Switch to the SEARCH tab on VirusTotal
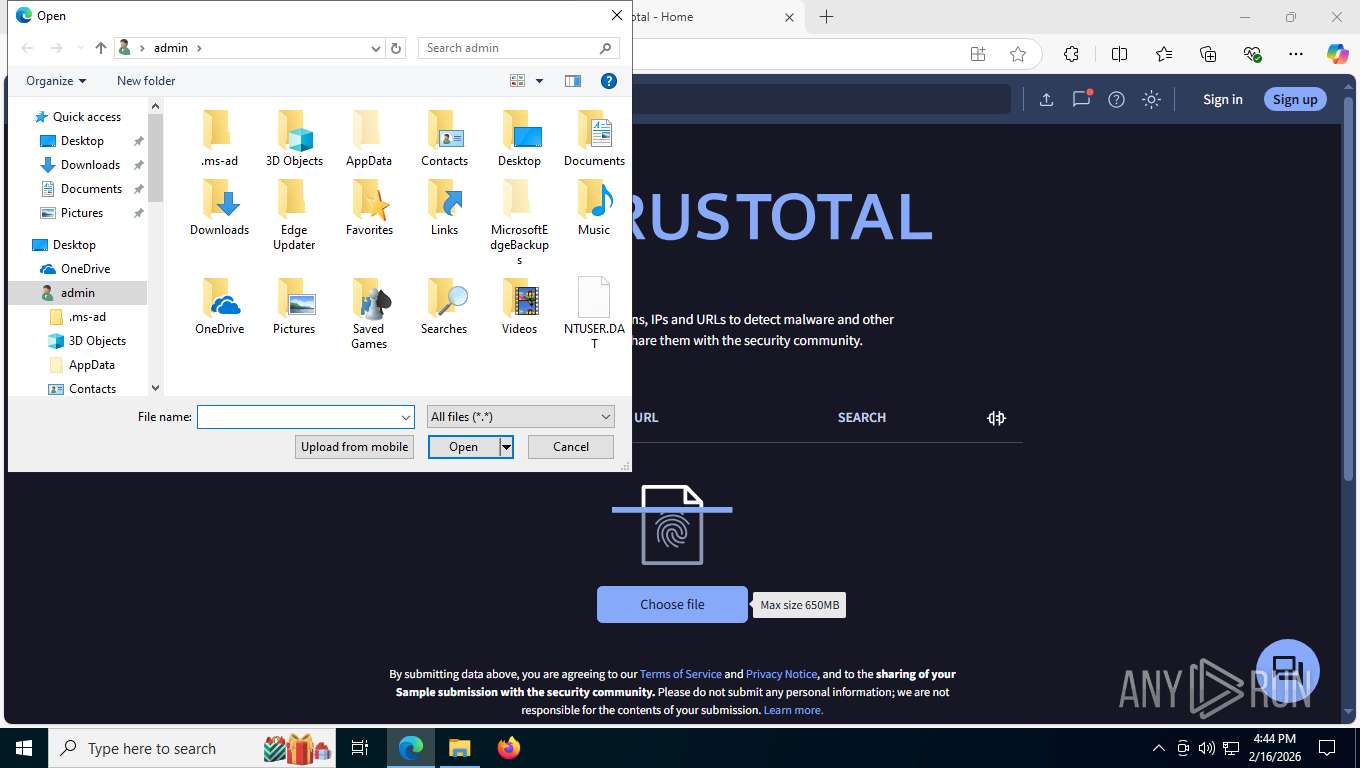This screenshot has width=1360, height=768. coord(862,417)
